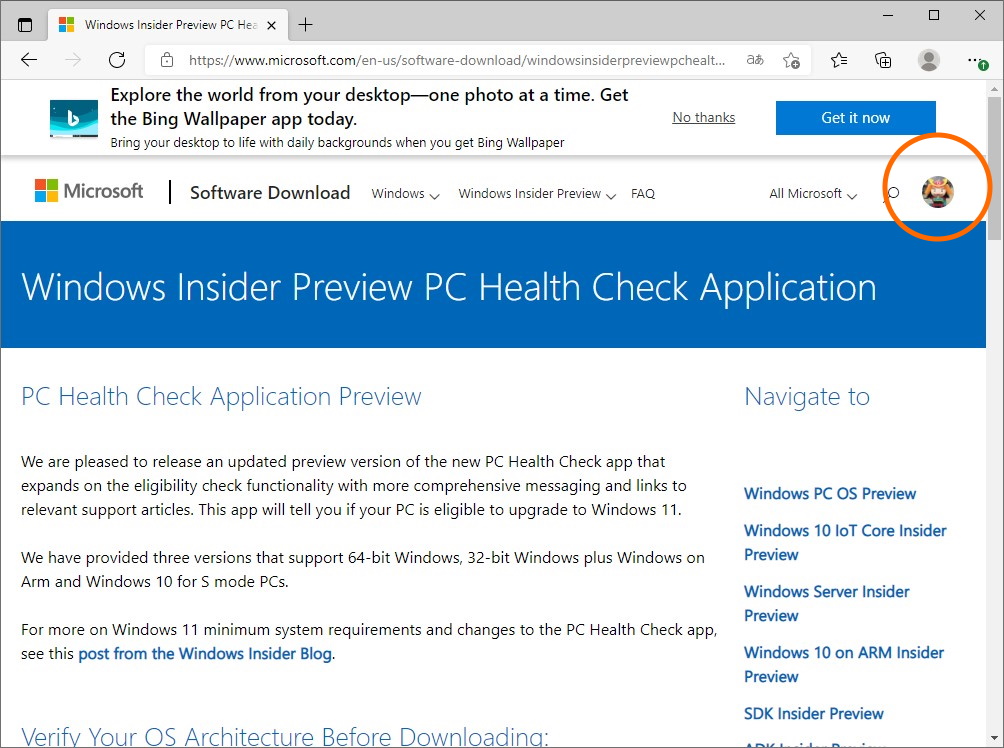Open the Bing Wallpaper app icon

[73, 117]
